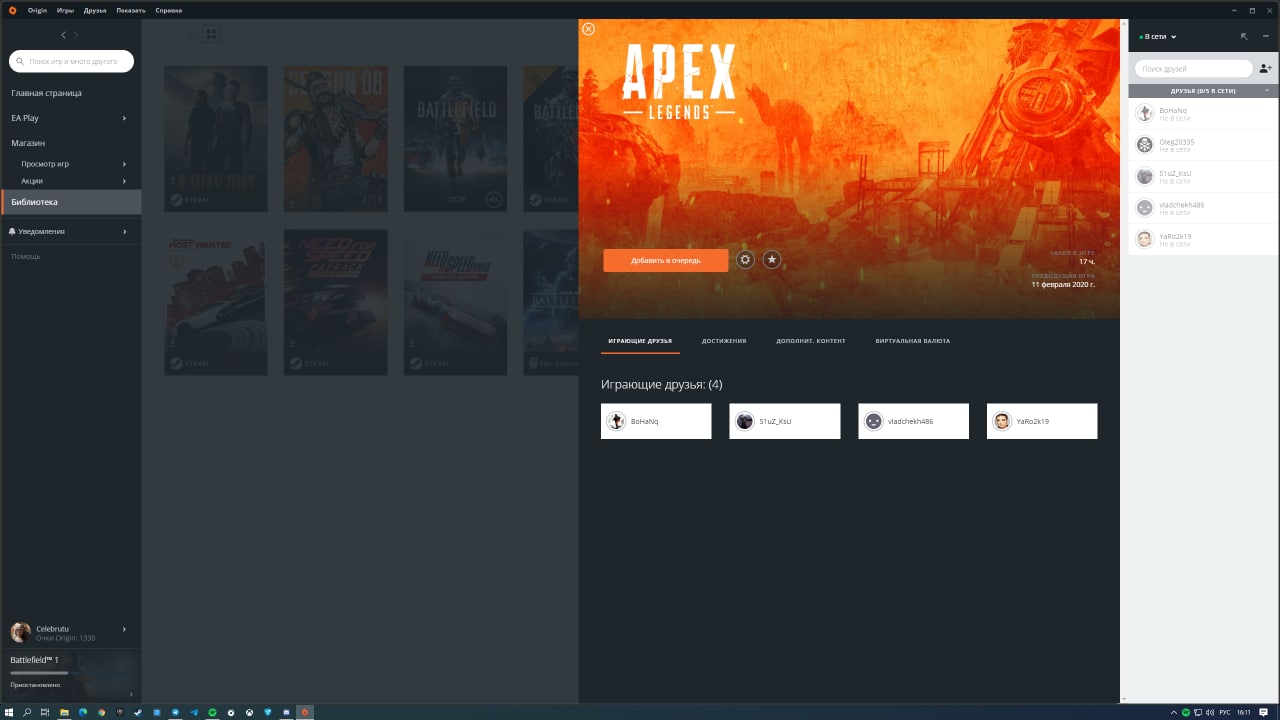
Task: Open Xbox app from taskbar
Action: coord(249,712)
